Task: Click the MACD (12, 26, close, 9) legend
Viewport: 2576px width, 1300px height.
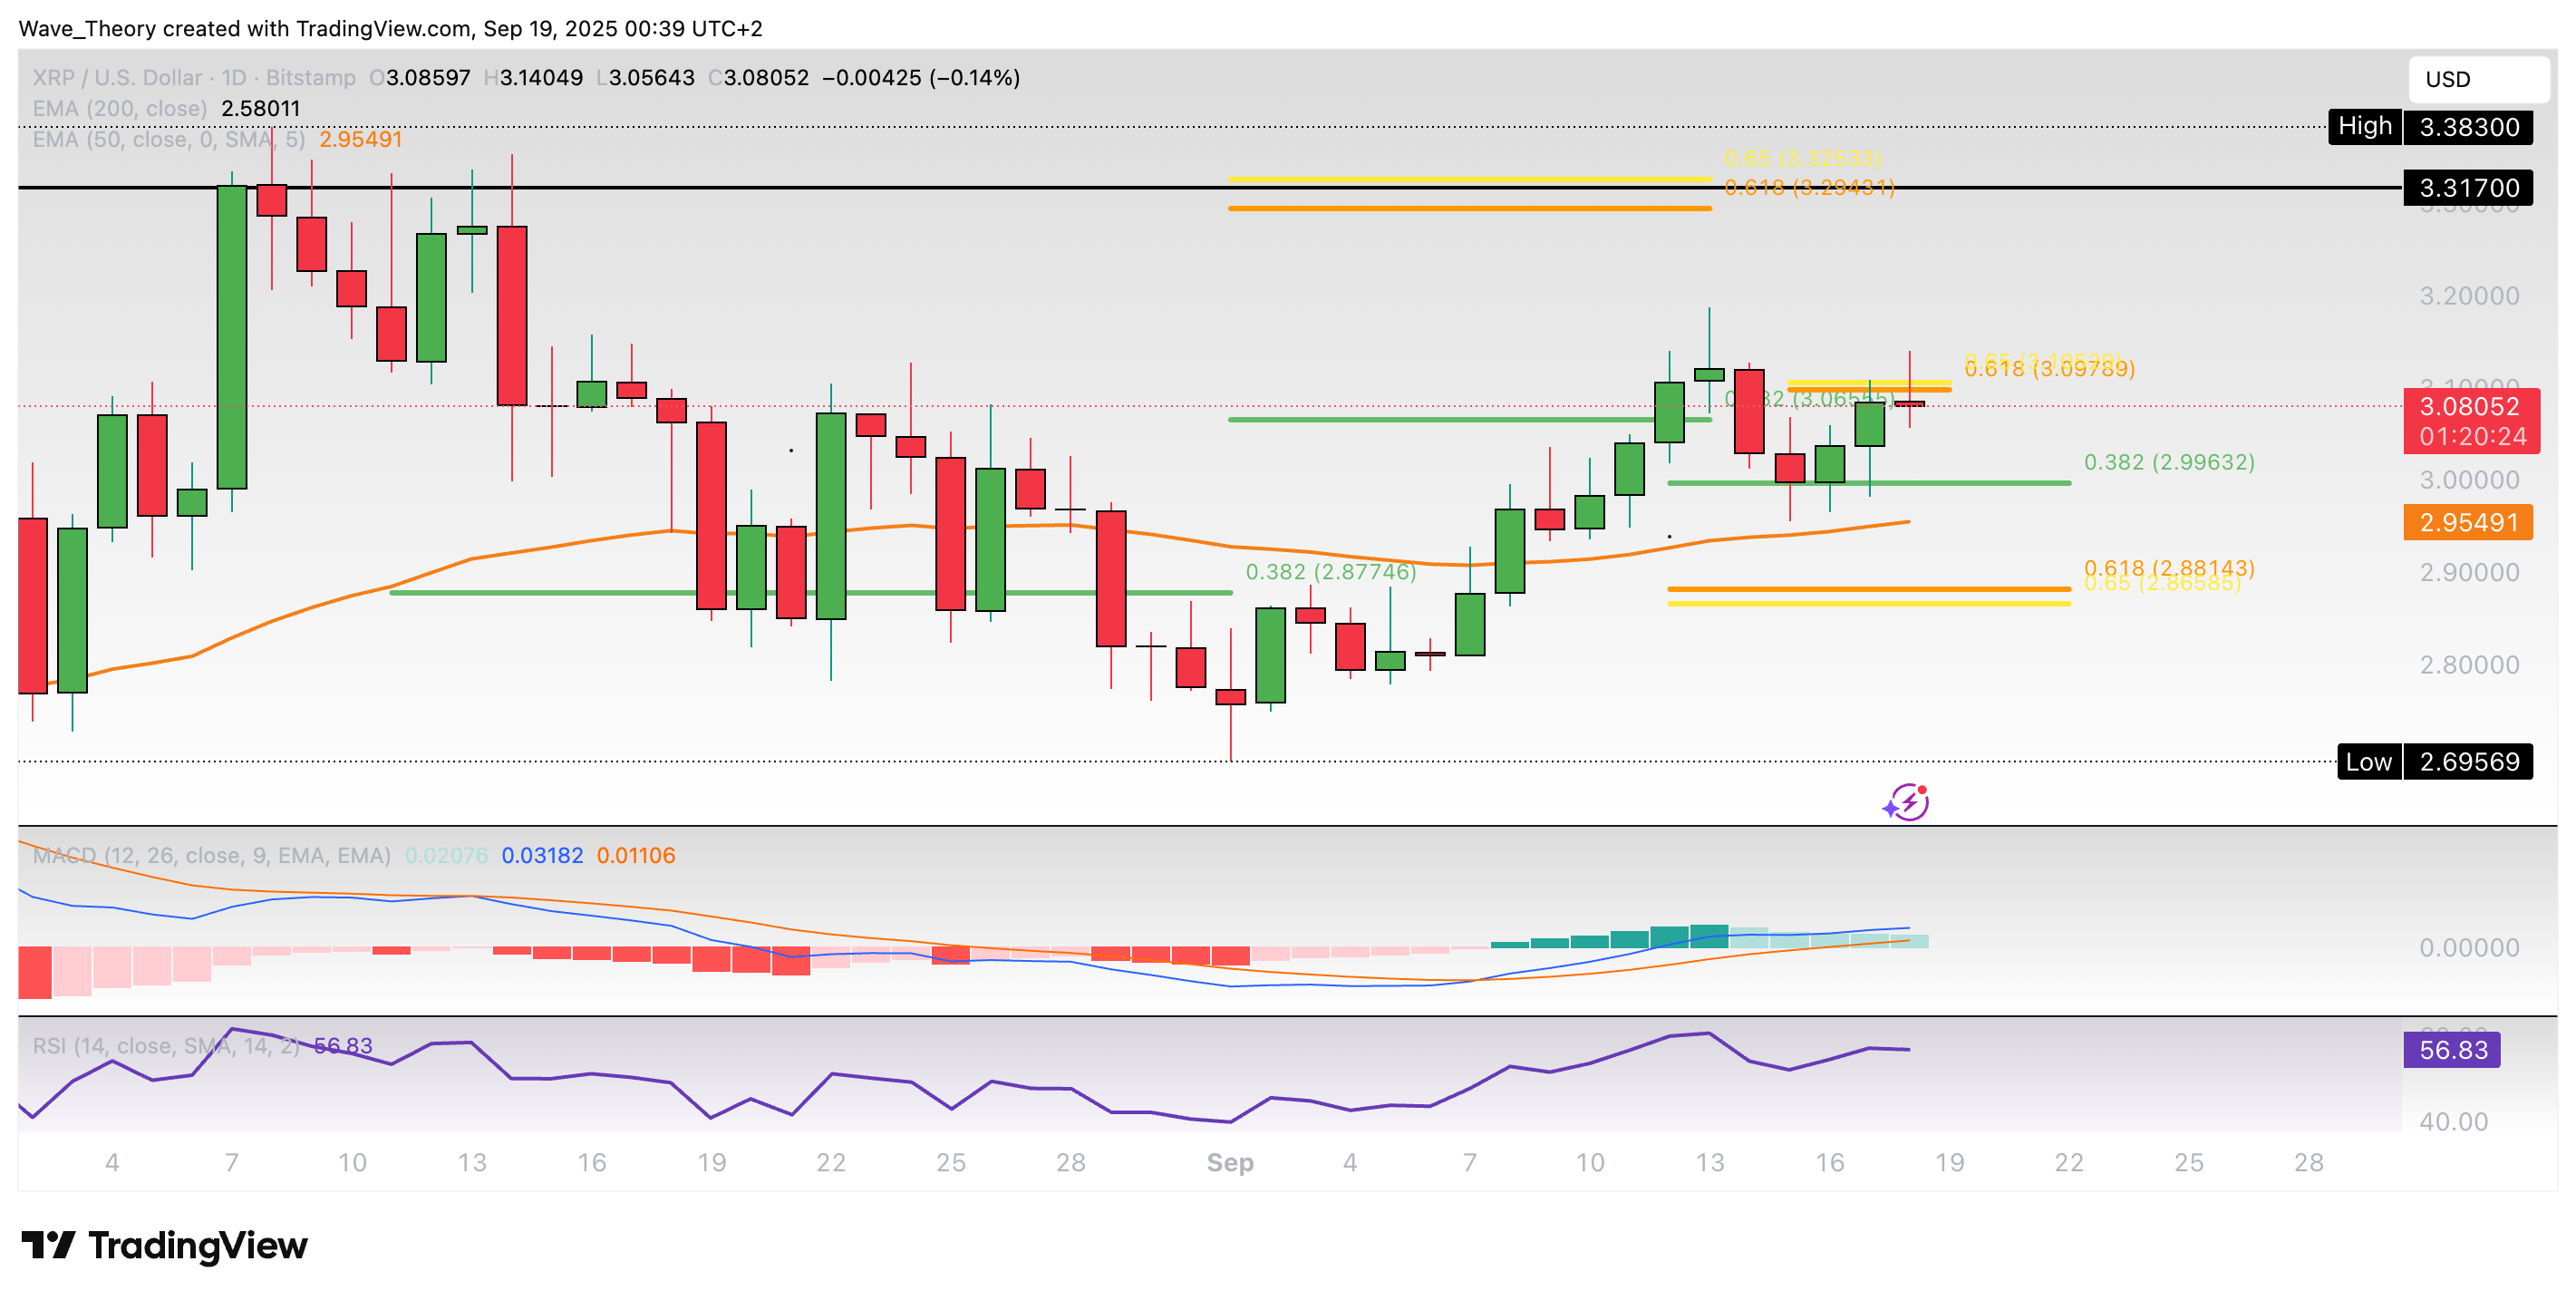Action: click(x=211, y=855)
